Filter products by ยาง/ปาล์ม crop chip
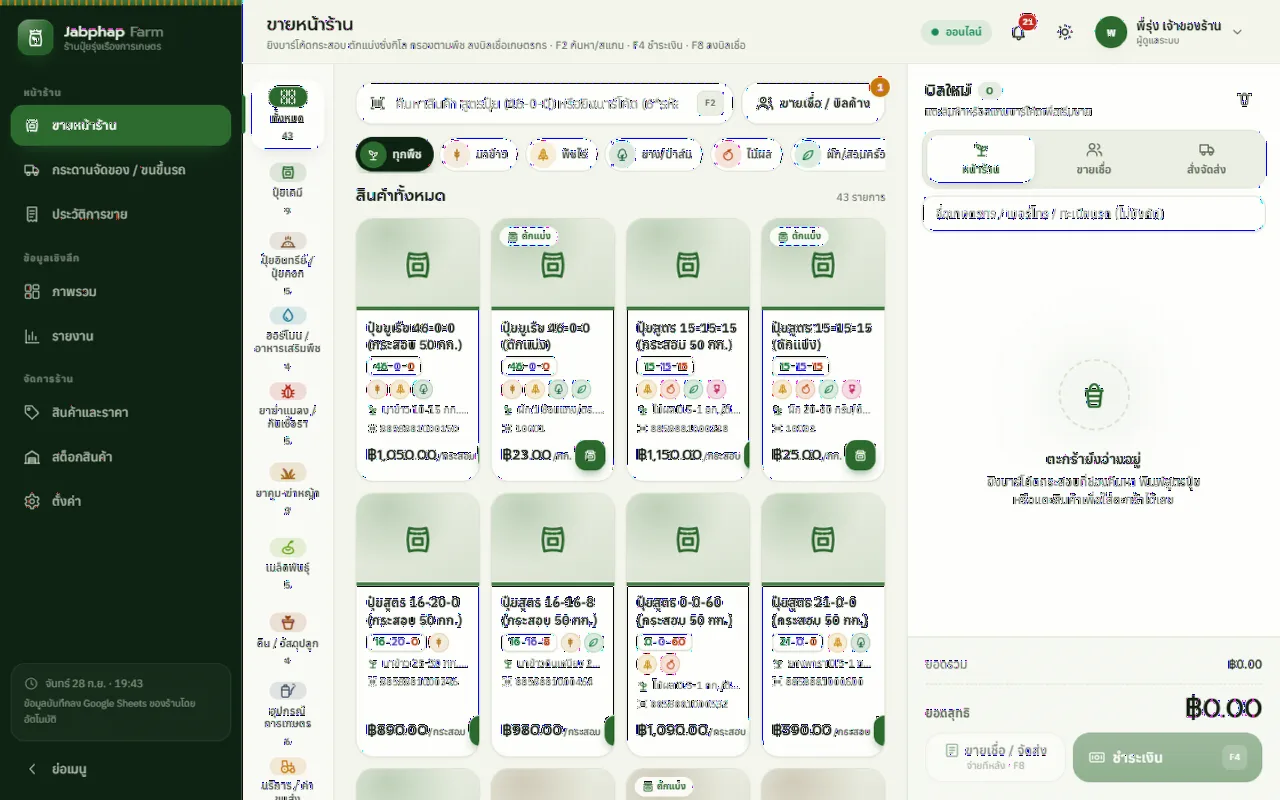Image resolution: width=1280 pixels, height=800 pixels. pyautogui.click(x=655, y=155)
